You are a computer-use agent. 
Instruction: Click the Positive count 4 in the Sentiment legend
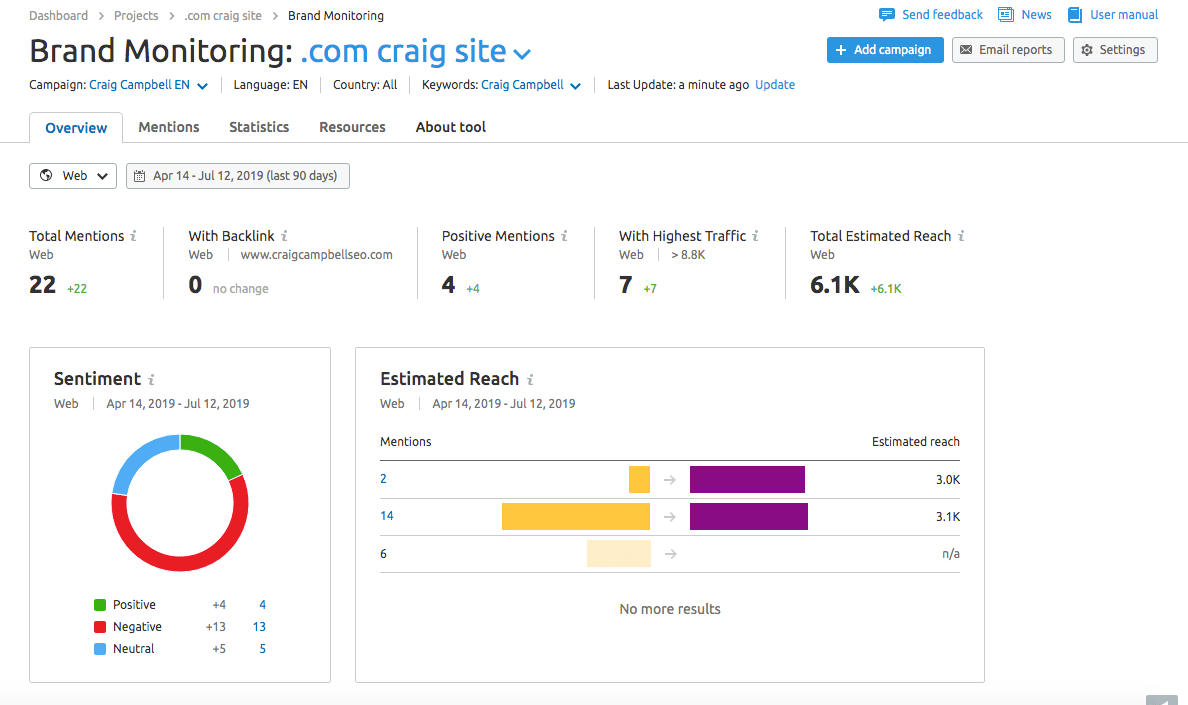[262, 605]
